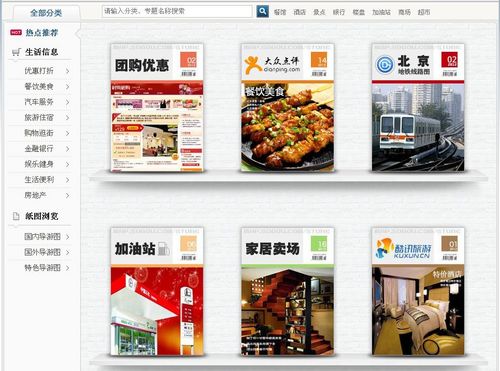Open the 加油站 magazine cover on the shelf
The width and height of the screenshot is (500, 371).
pyautogui.click(x=157, y=292)
